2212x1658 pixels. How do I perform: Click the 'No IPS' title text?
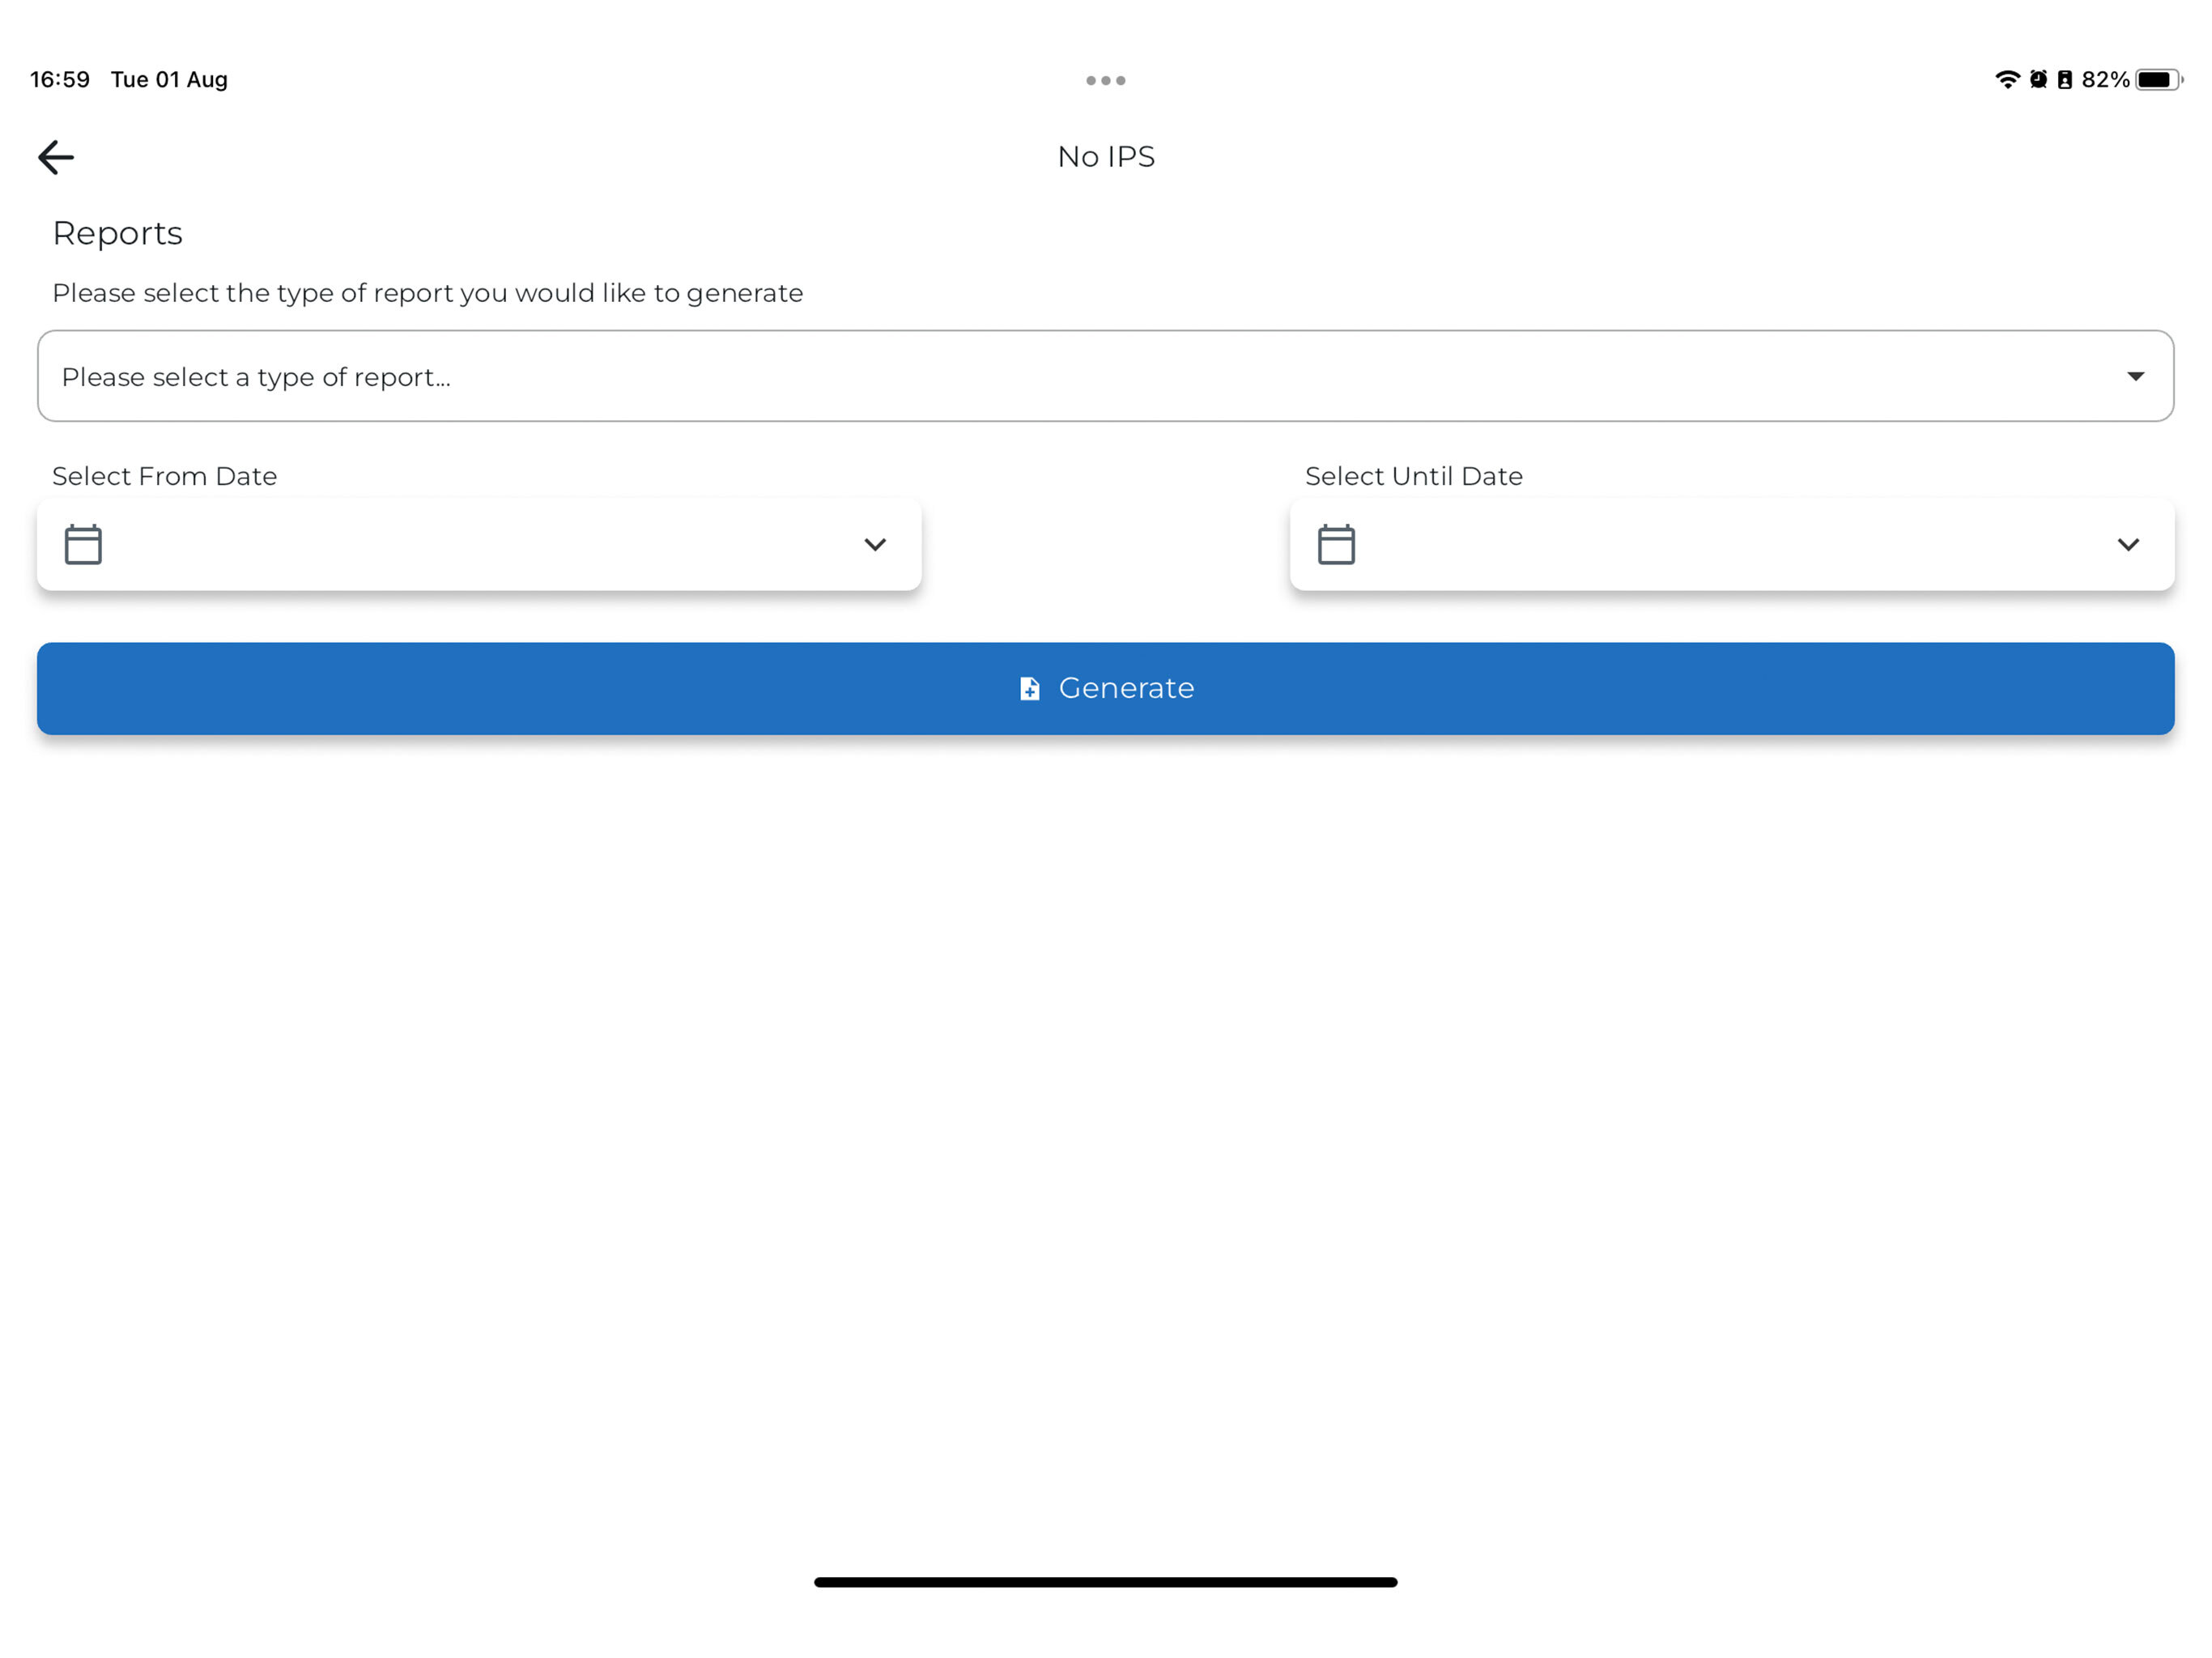(x=1105, y=157)
